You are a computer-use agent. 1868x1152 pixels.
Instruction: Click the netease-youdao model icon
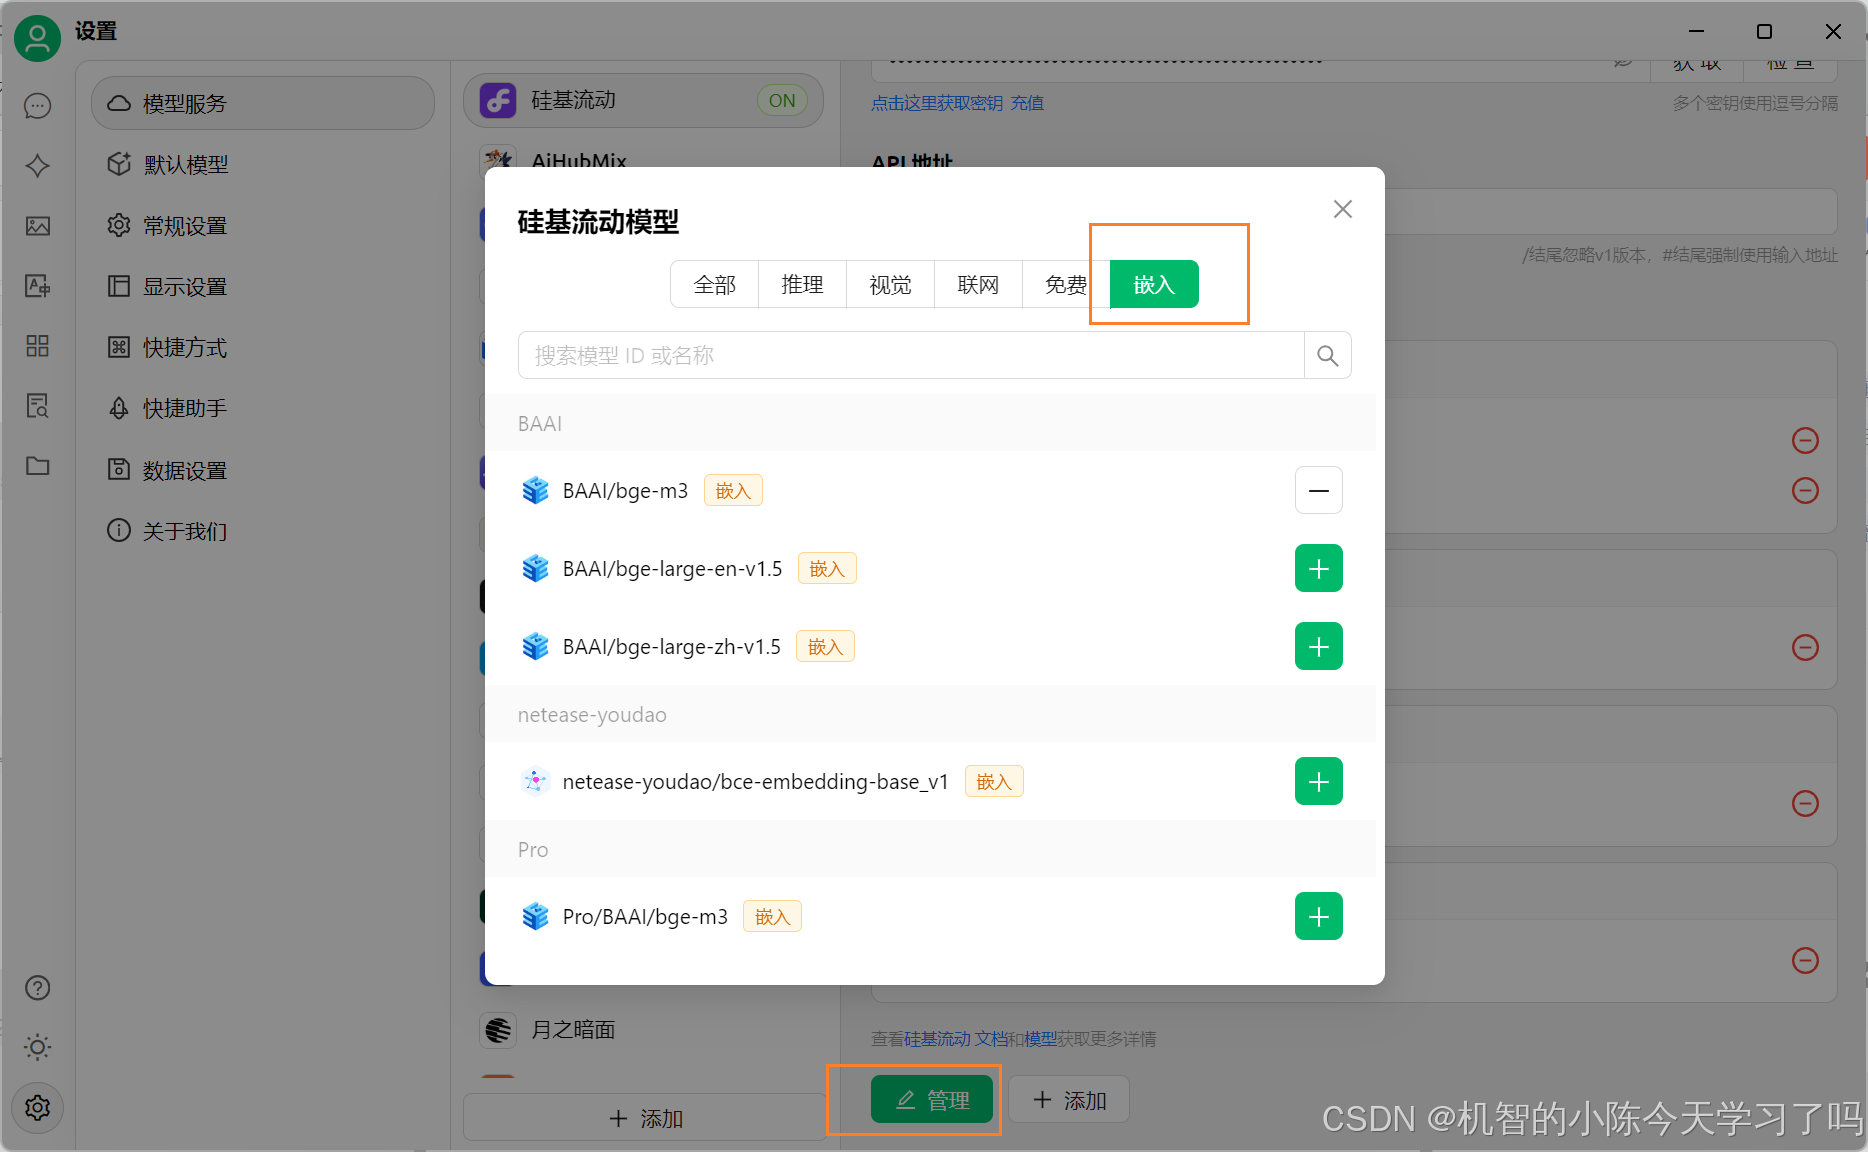tap(536, 781)
